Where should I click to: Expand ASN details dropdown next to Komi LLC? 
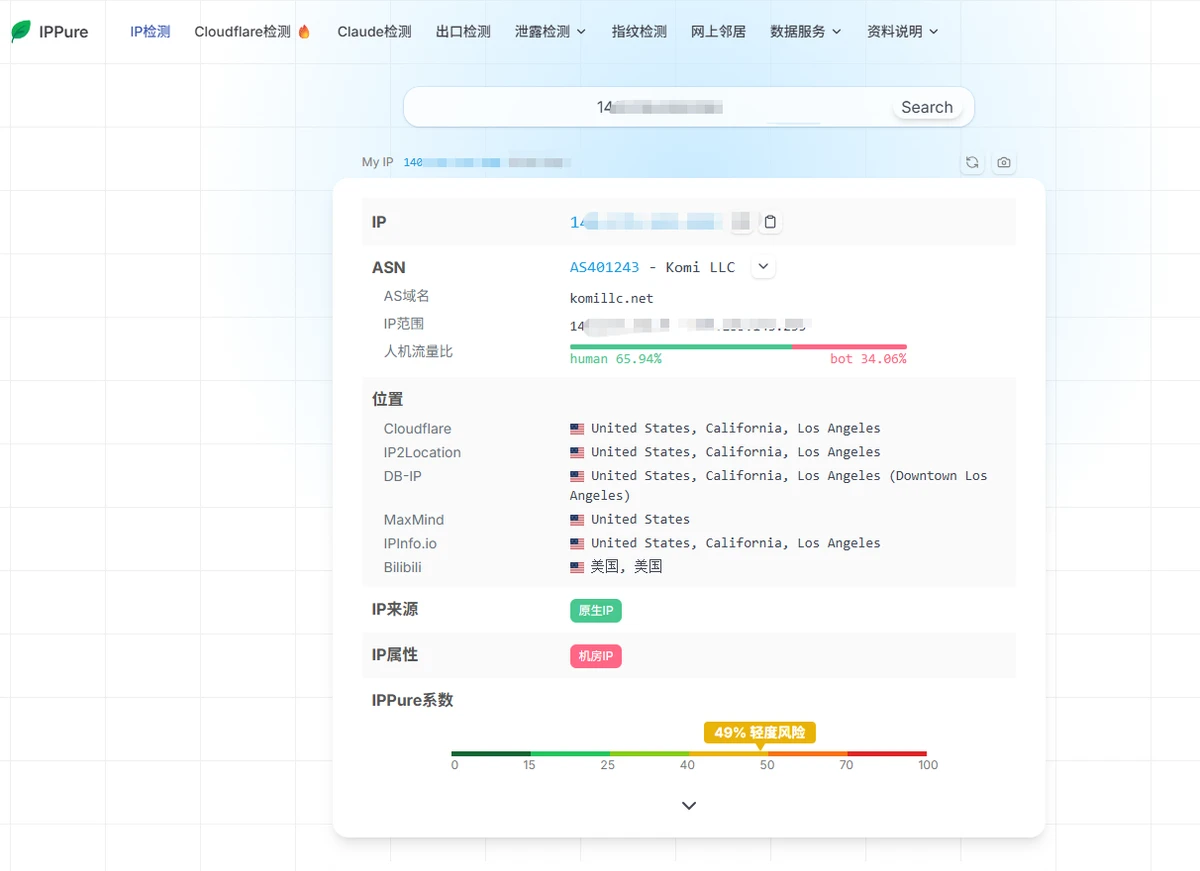pyautogui.click(x=763, y=267)
